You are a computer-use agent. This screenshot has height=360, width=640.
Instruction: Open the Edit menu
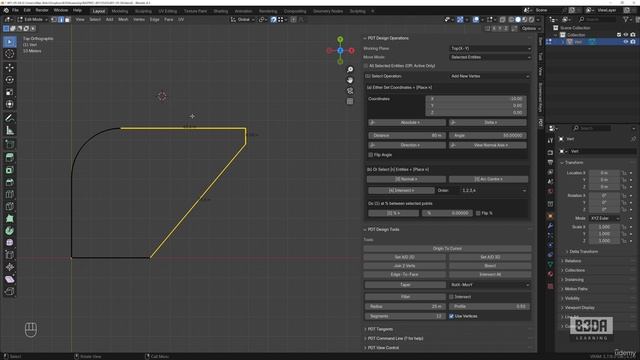(x=27, y=10)
